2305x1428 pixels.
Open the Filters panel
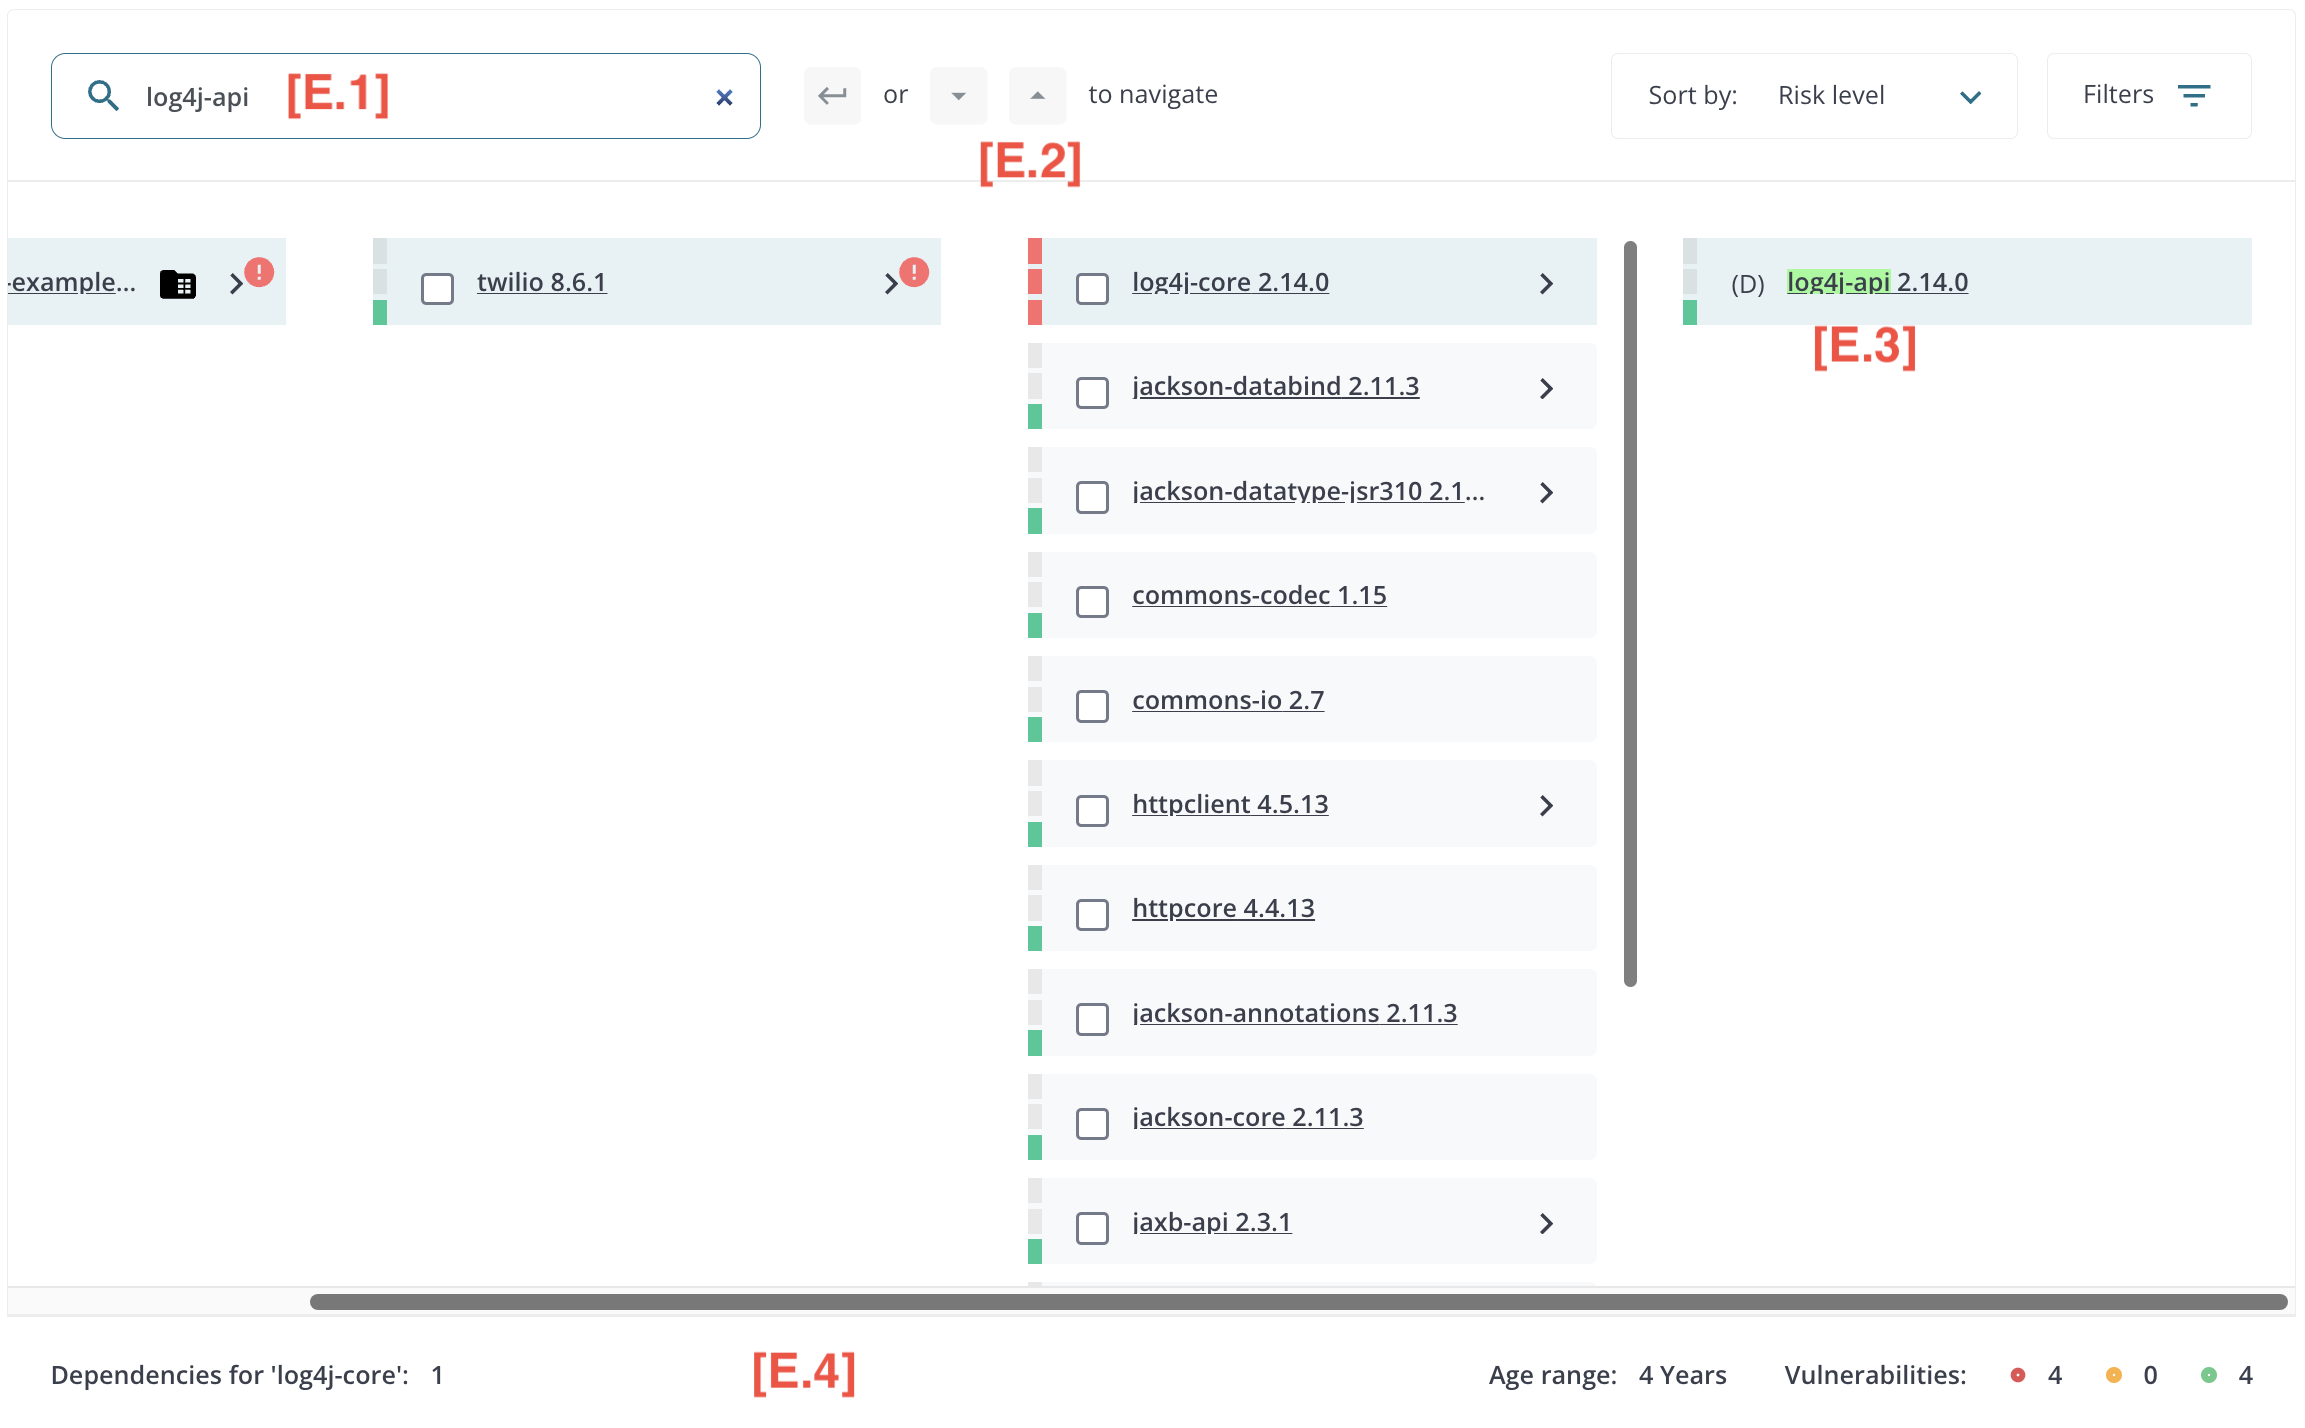[x=2149, y=96]
